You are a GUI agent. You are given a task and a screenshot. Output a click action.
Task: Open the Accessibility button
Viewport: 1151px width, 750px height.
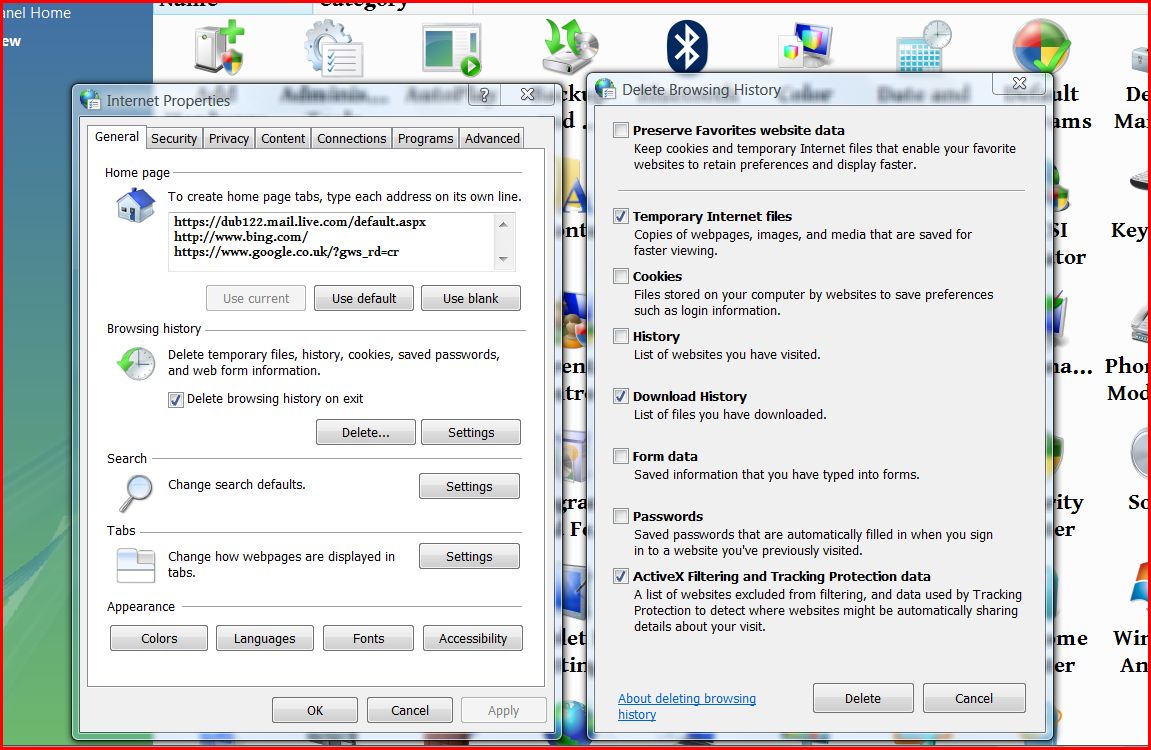(x=473, y=638)
